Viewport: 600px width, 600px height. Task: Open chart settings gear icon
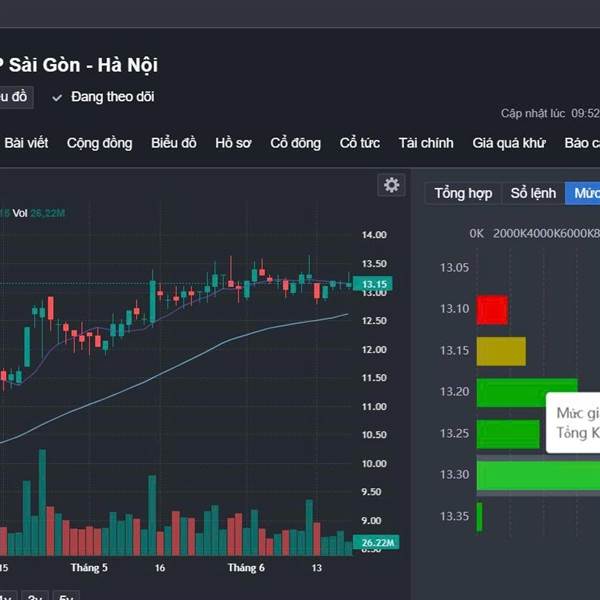(391, 185)
